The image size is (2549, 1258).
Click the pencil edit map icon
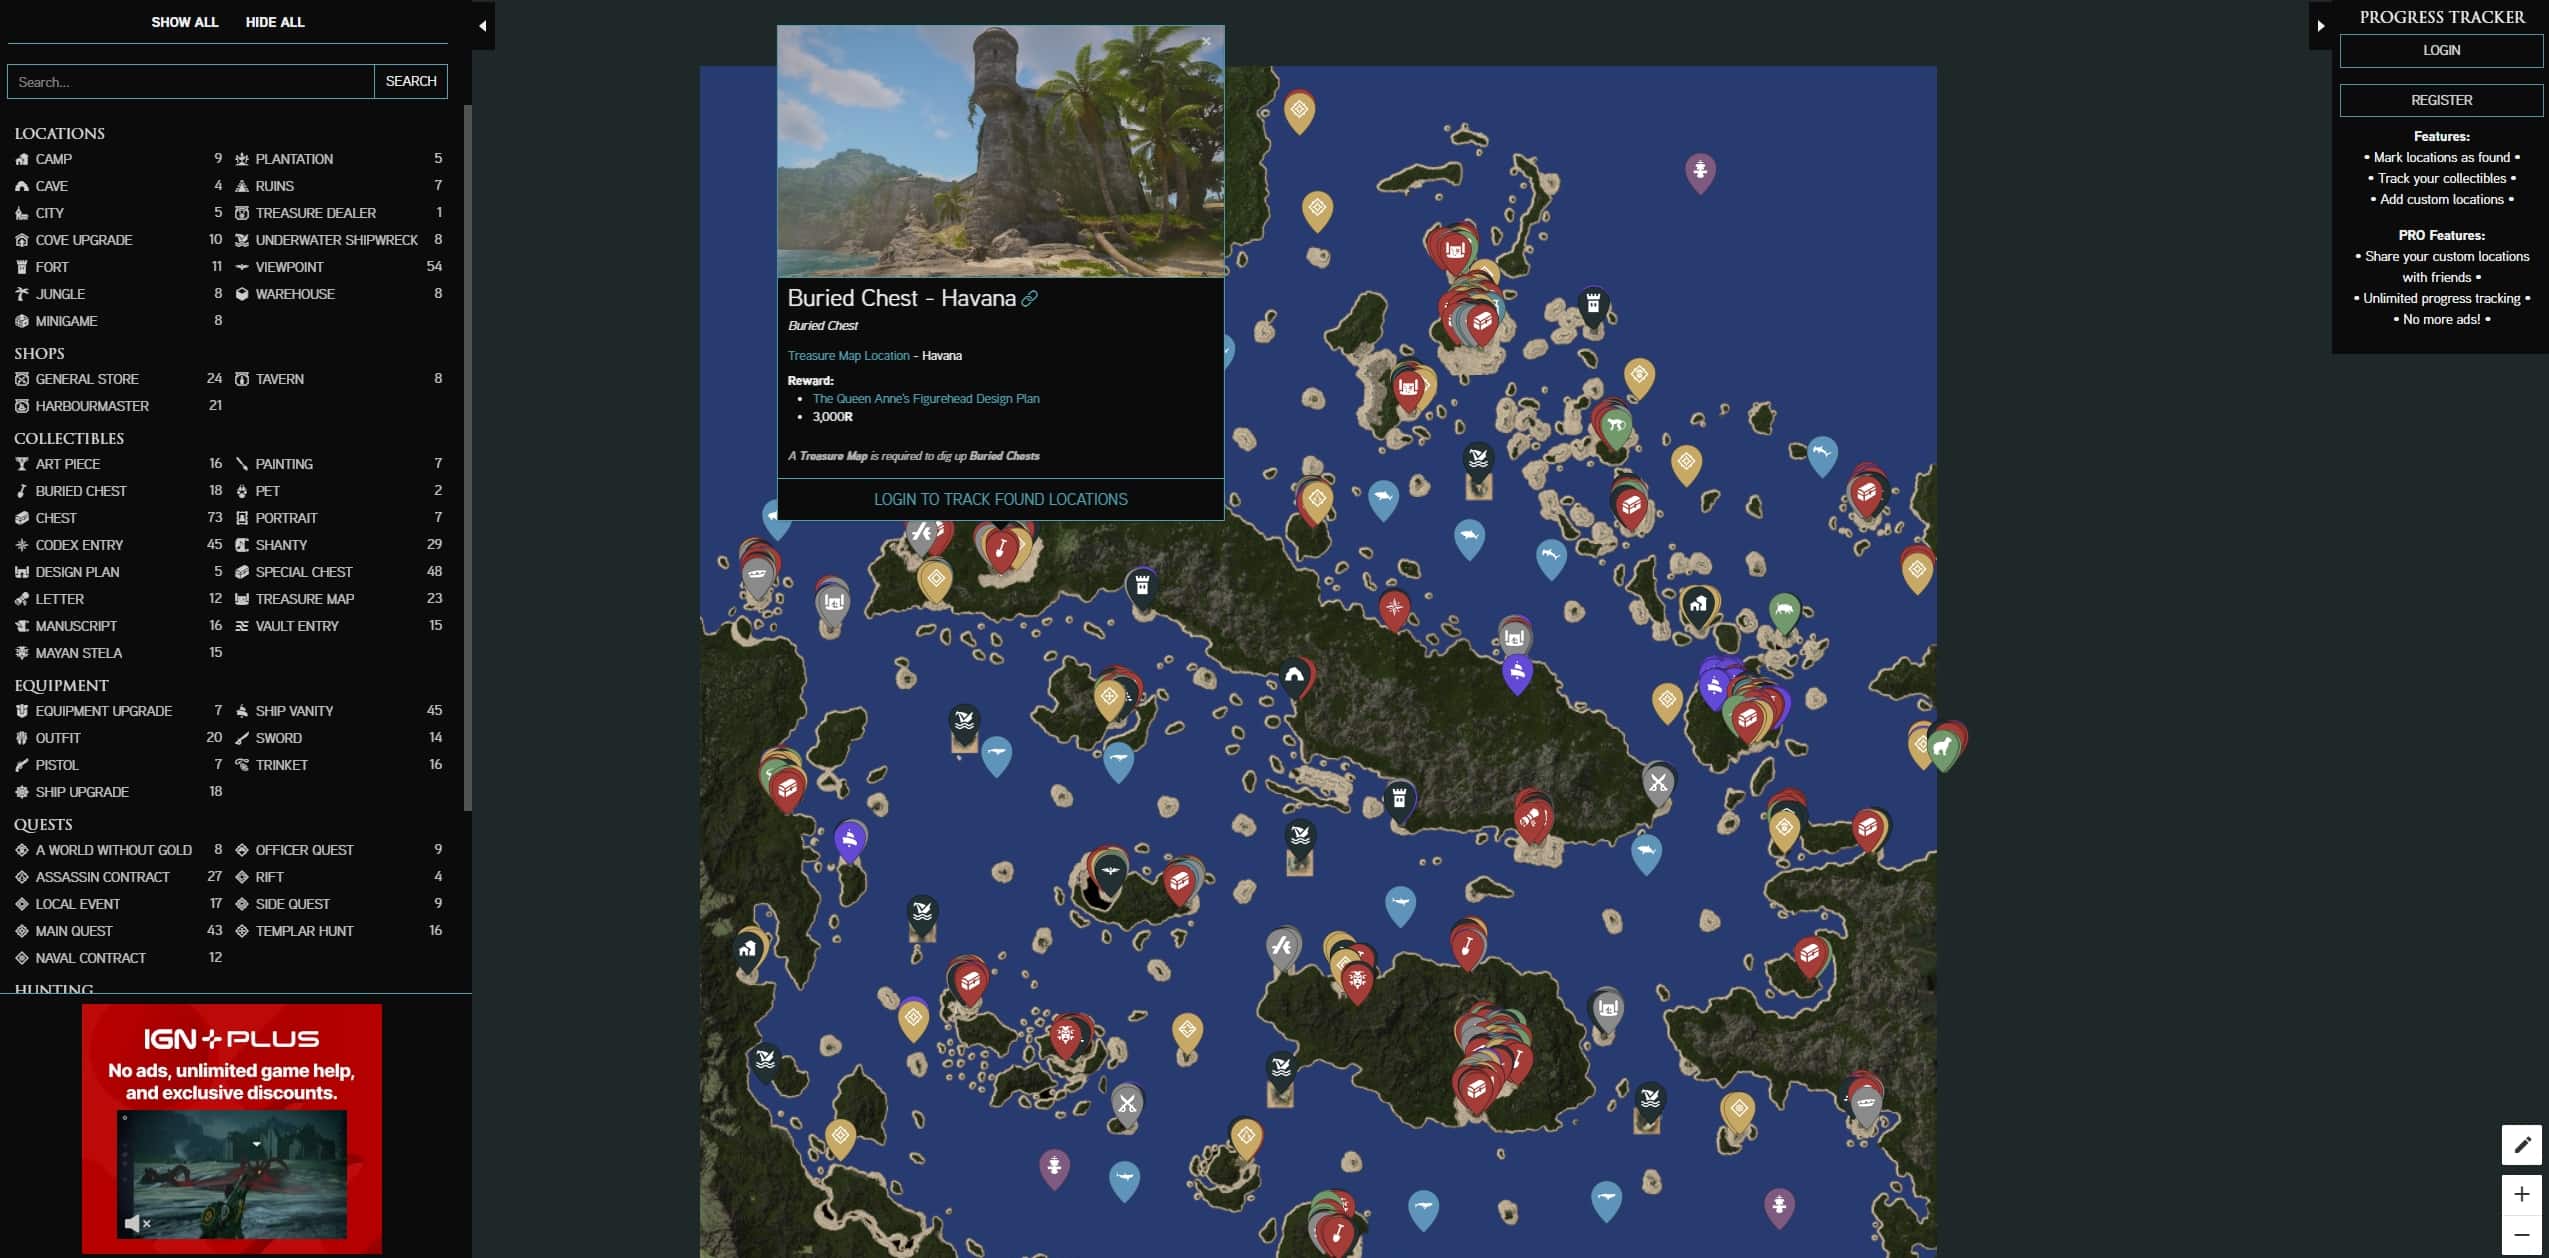[x=2521, y=1145]
